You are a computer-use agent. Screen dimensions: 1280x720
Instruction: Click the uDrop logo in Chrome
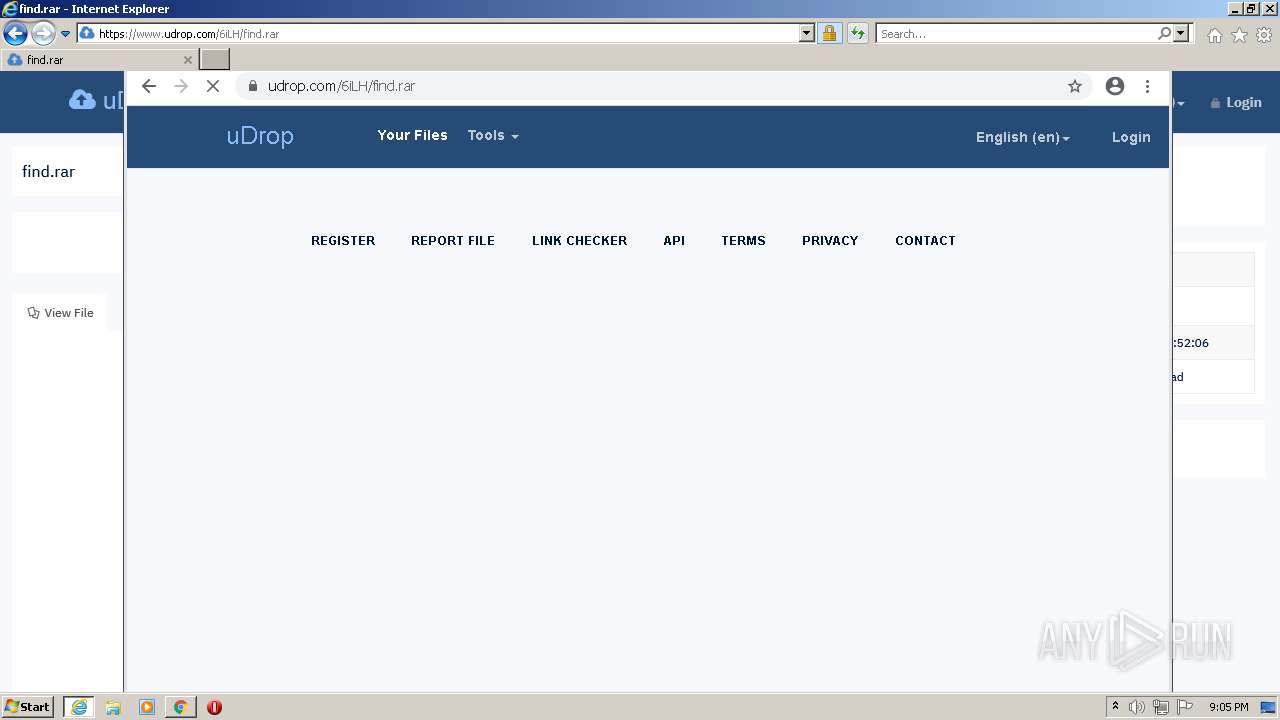point(260,136)
